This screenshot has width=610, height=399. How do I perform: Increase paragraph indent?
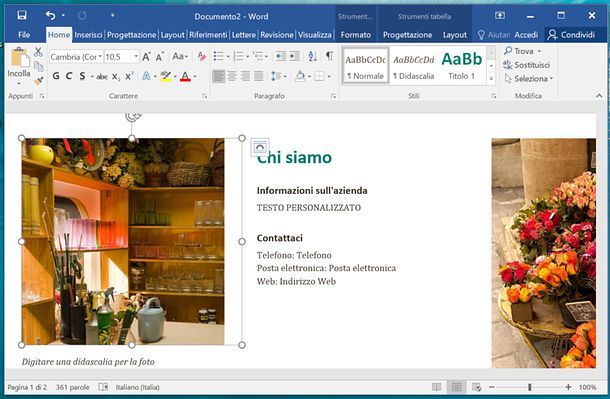click(x=294, y=56)
